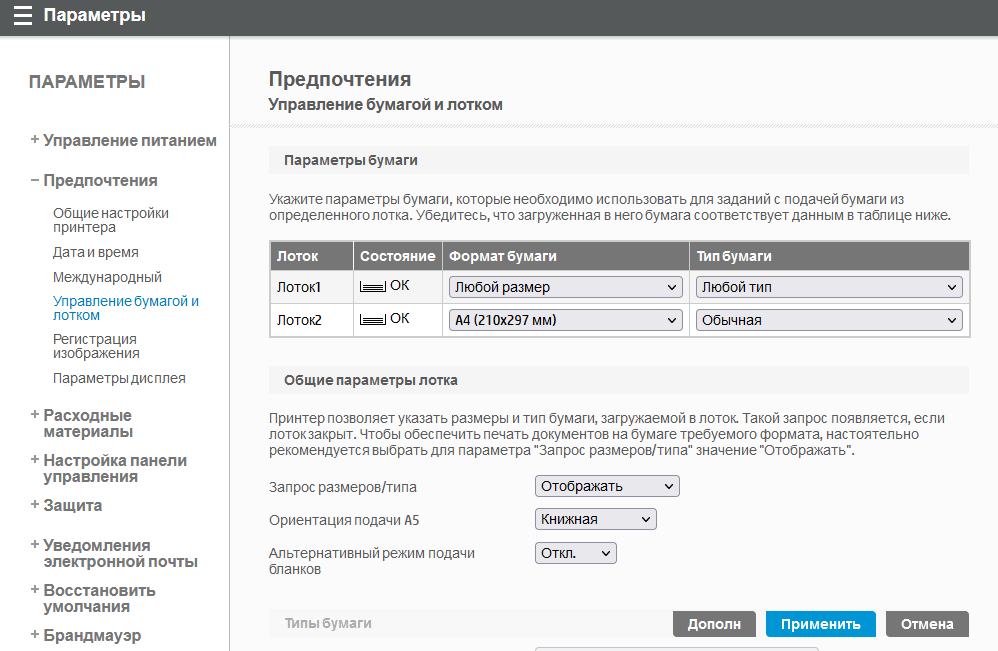Open the Запрос размеров/типа dropdown
The height and width of the screenshot is (651, 998).
click(x=607, y=486)
